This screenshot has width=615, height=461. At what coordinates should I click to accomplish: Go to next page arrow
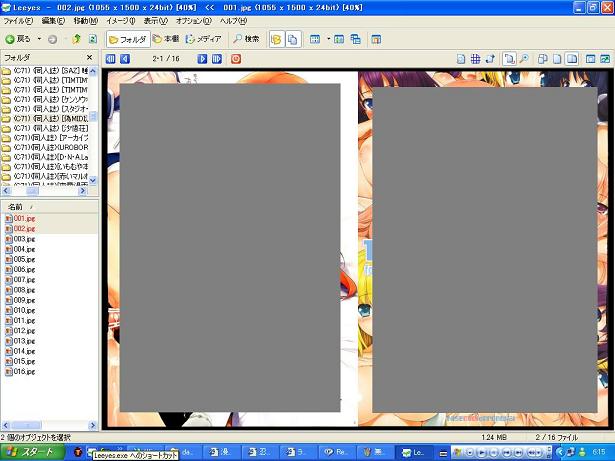point(202,59)
